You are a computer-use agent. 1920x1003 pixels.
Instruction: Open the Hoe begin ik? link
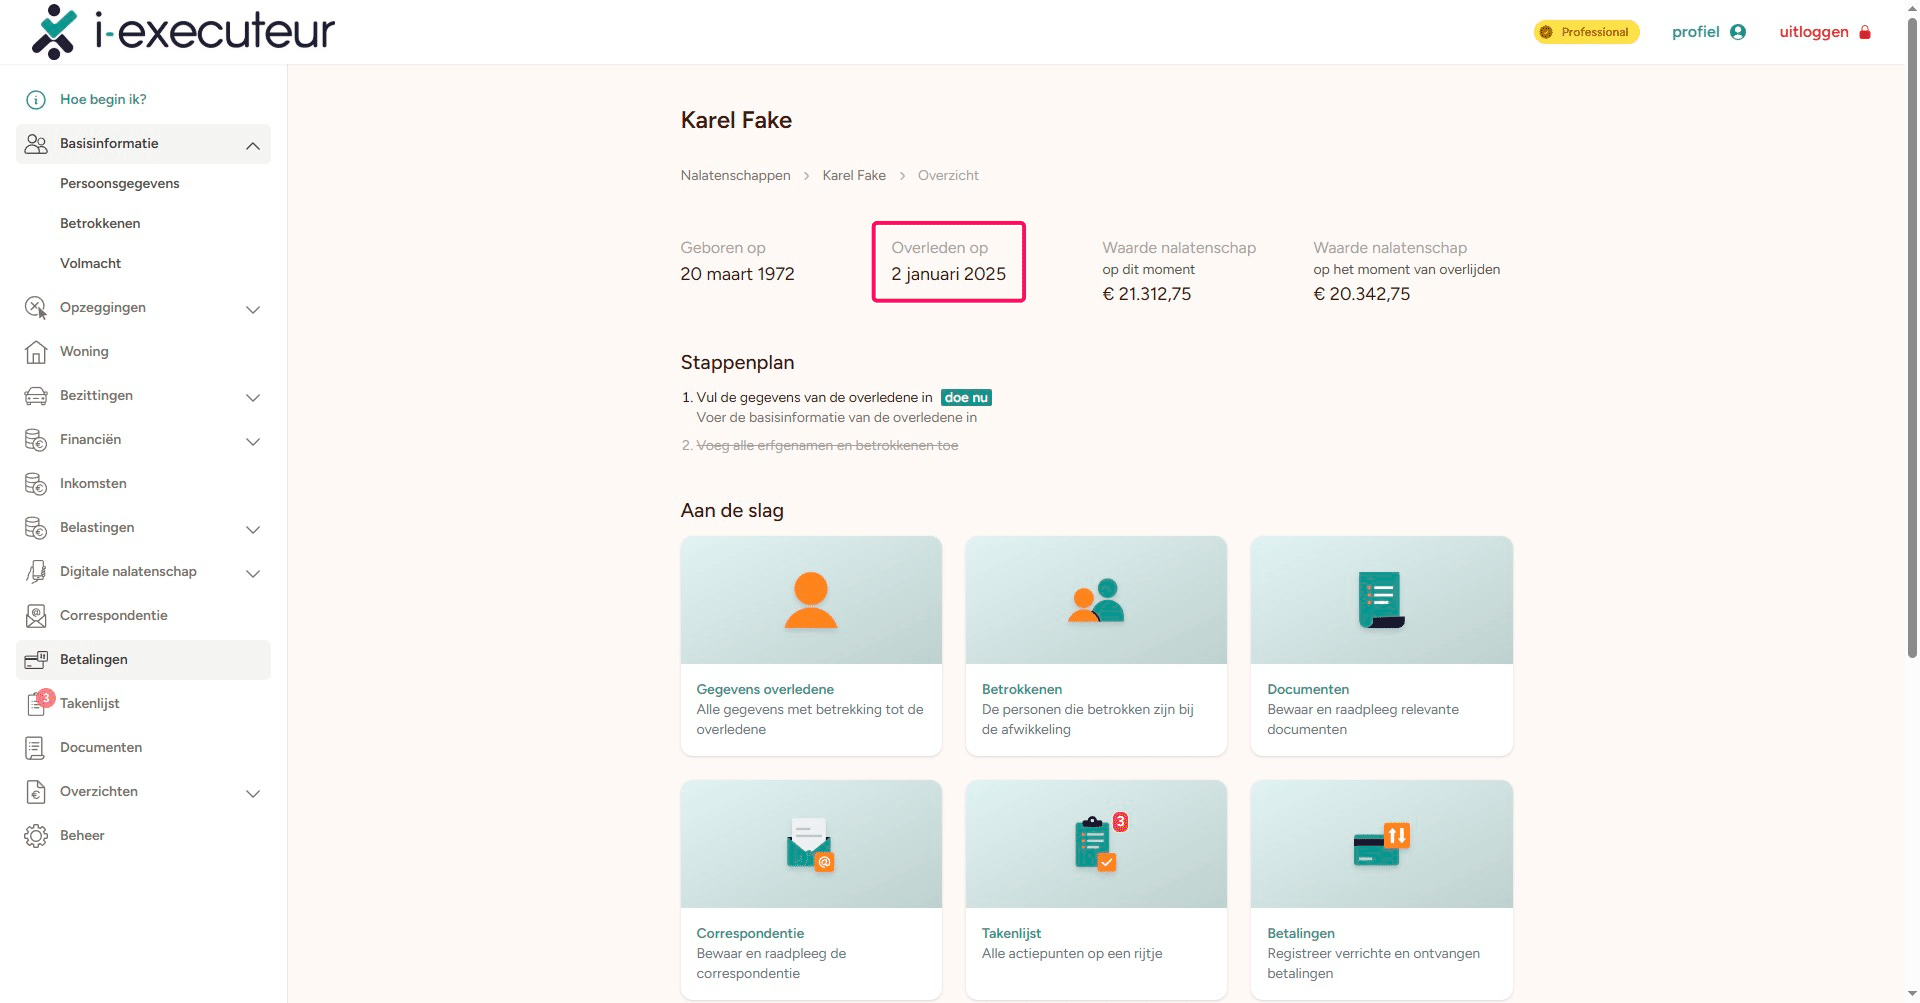pos(103,100)
